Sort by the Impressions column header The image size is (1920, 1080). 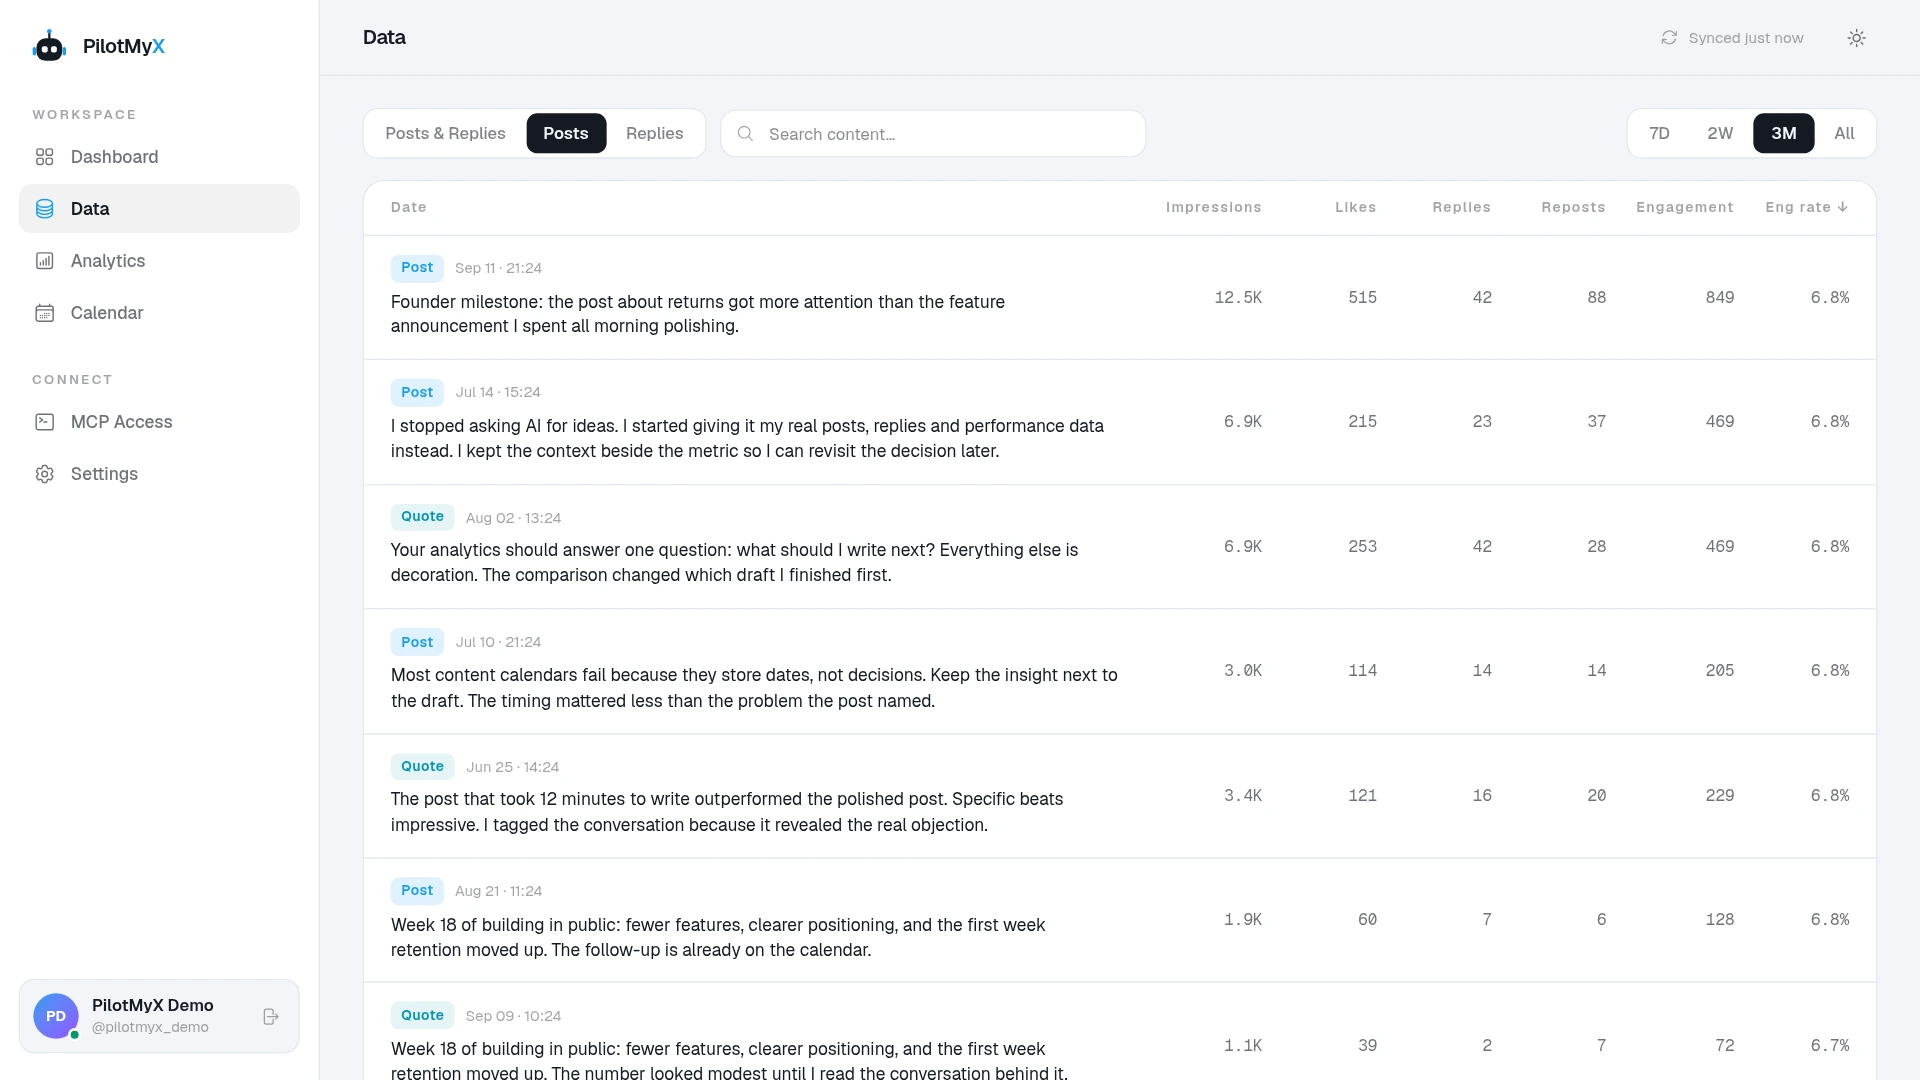coord(1214,208)
